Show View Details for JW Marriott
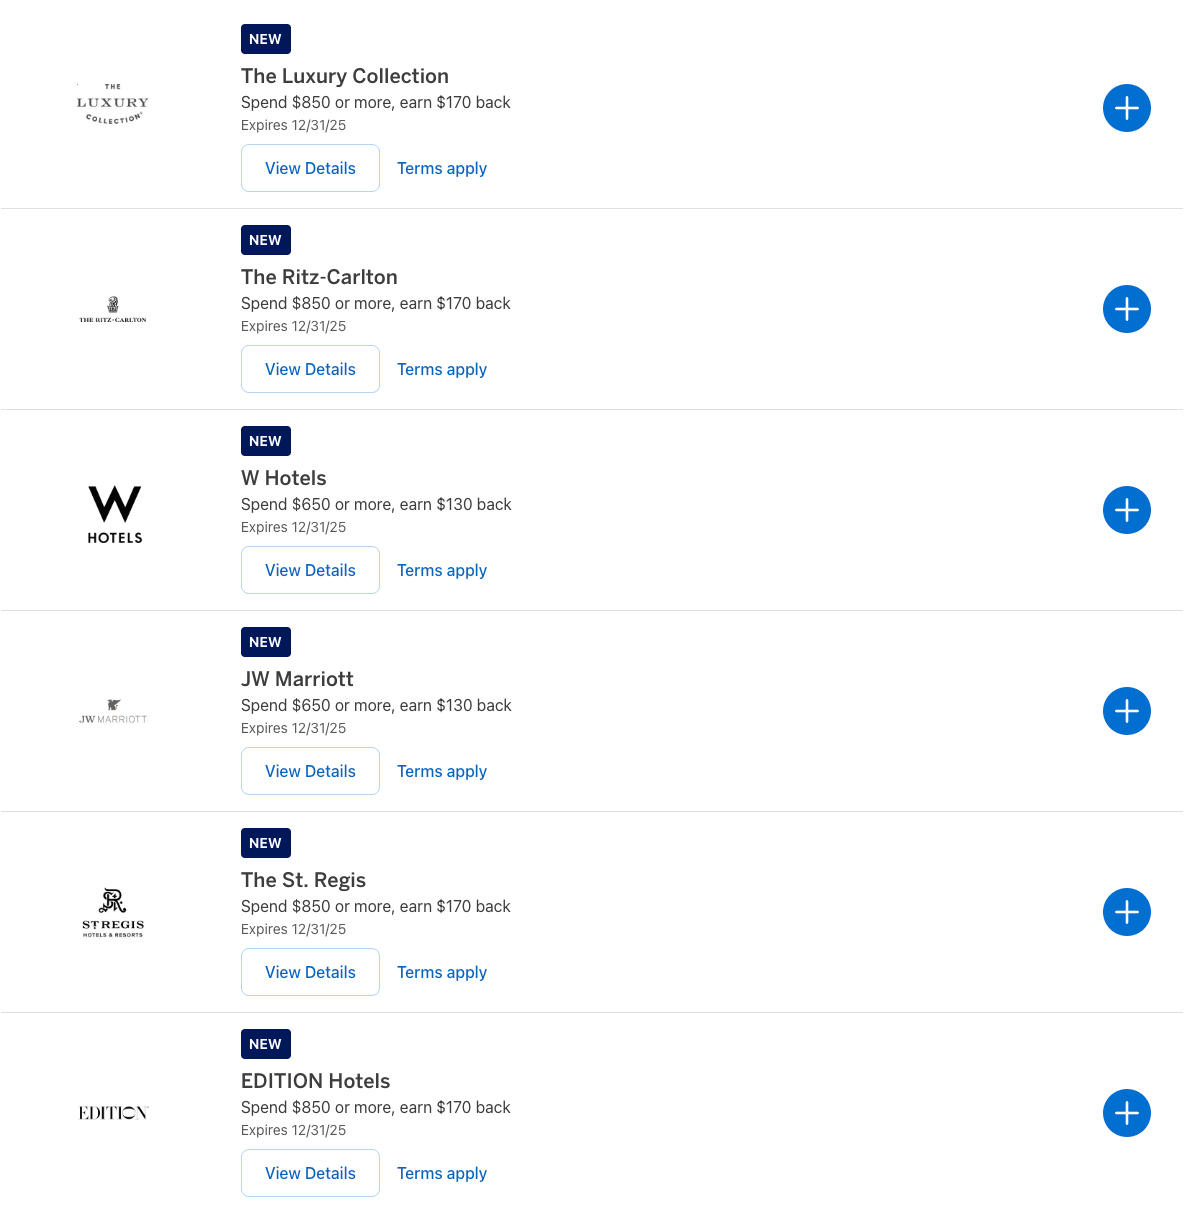Viewport: 1188px width, 1210px height. coord(310,771)
